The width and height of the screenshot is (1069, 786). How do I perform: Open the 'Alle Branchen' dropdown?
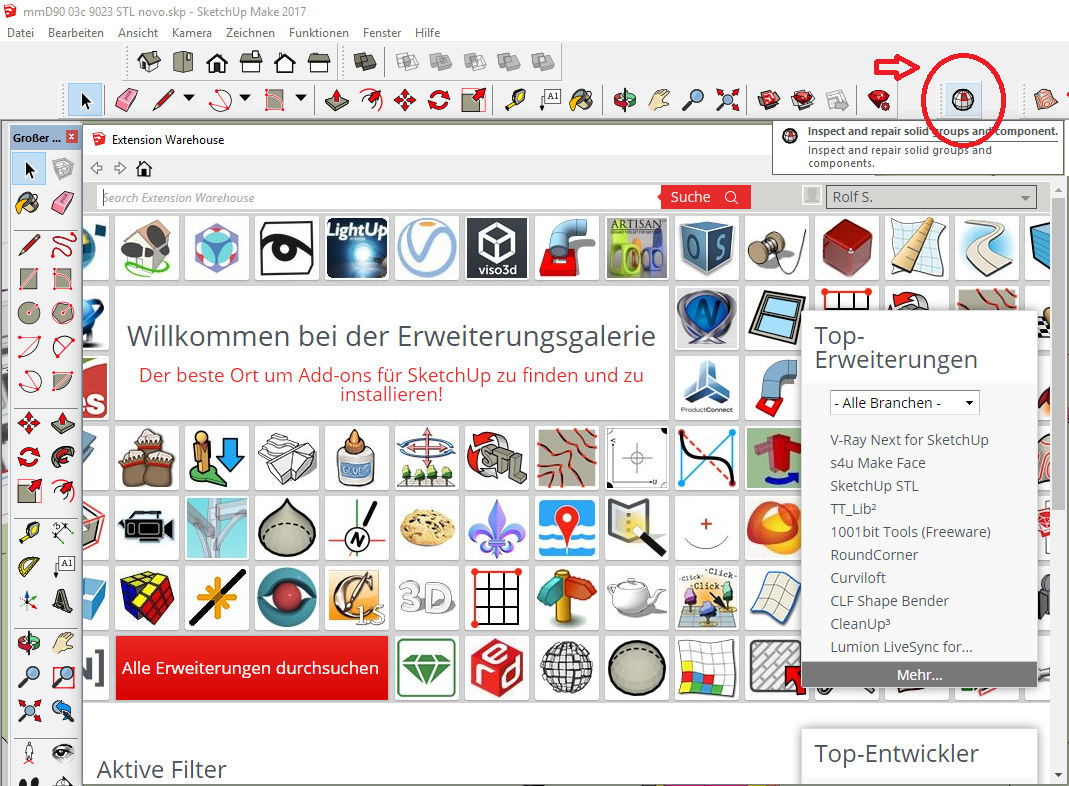904,403
